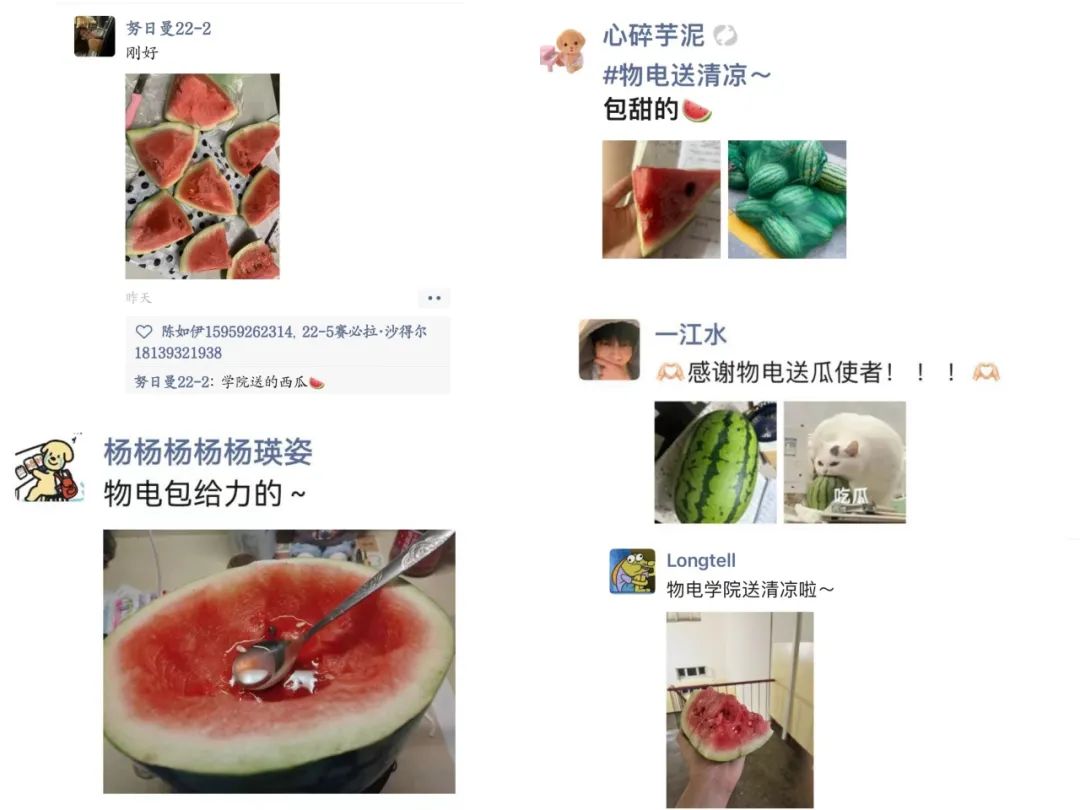View the hand-held watermelon slice photo by 心碎芋泥

[661, 200]
